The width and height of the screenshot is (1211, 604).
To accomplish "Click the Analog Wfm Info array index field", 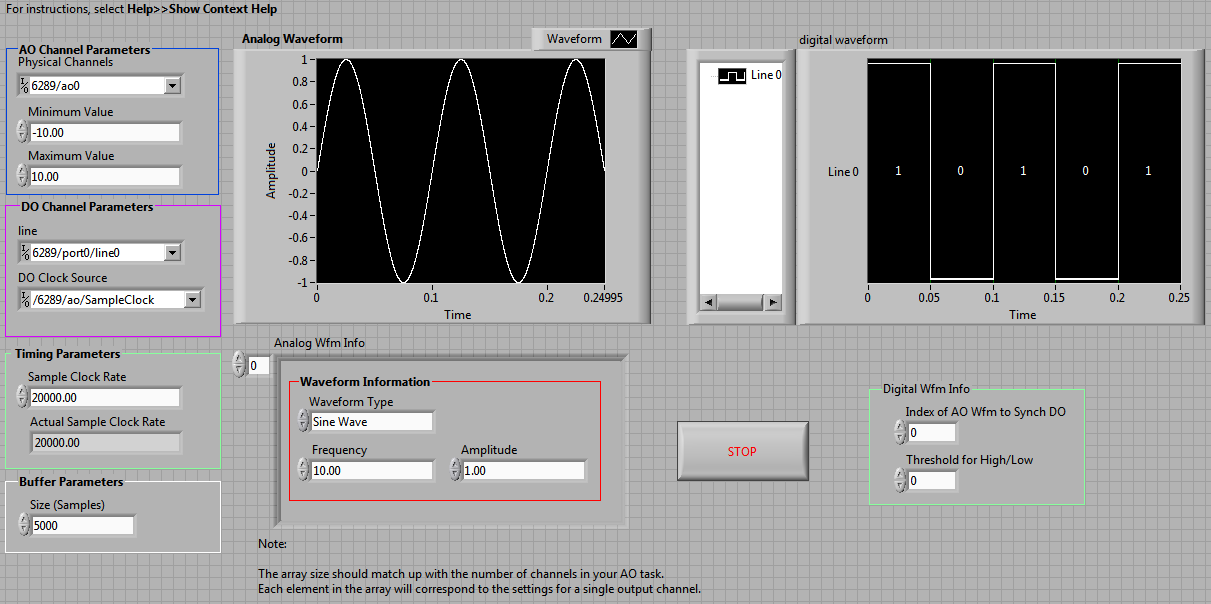I will pos(258,365).
